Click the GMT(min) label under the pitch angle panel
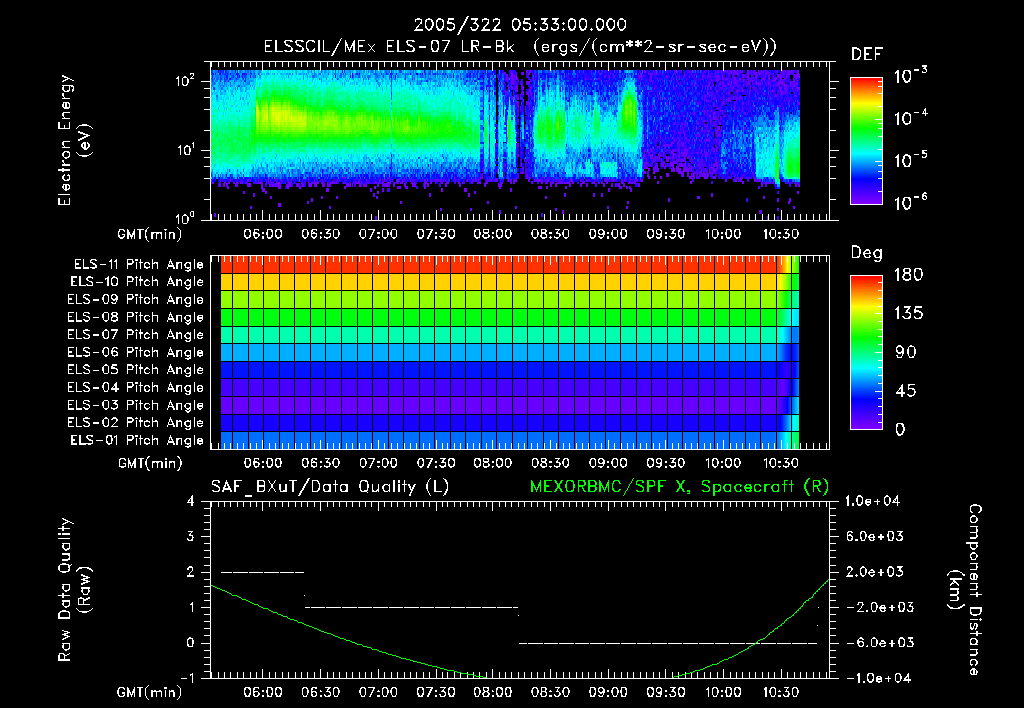The width and height of the screenshot is (1024, 708). point(150,463)
